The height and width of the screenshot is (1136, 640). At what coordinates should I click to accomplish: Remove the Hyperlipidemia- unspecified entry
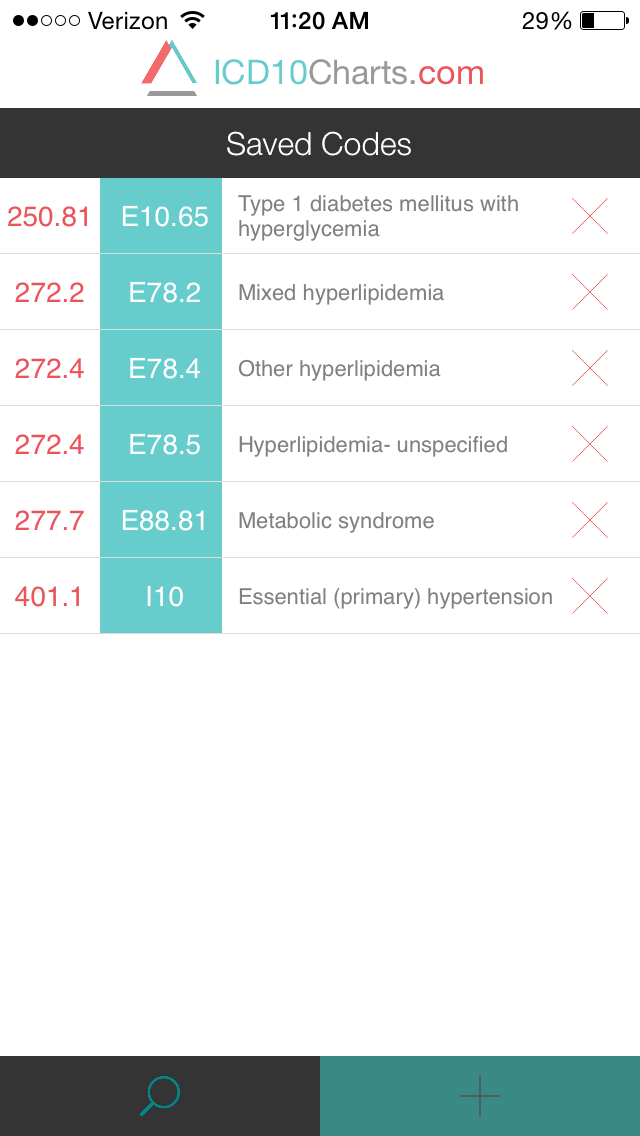click(x=589, y=443)
